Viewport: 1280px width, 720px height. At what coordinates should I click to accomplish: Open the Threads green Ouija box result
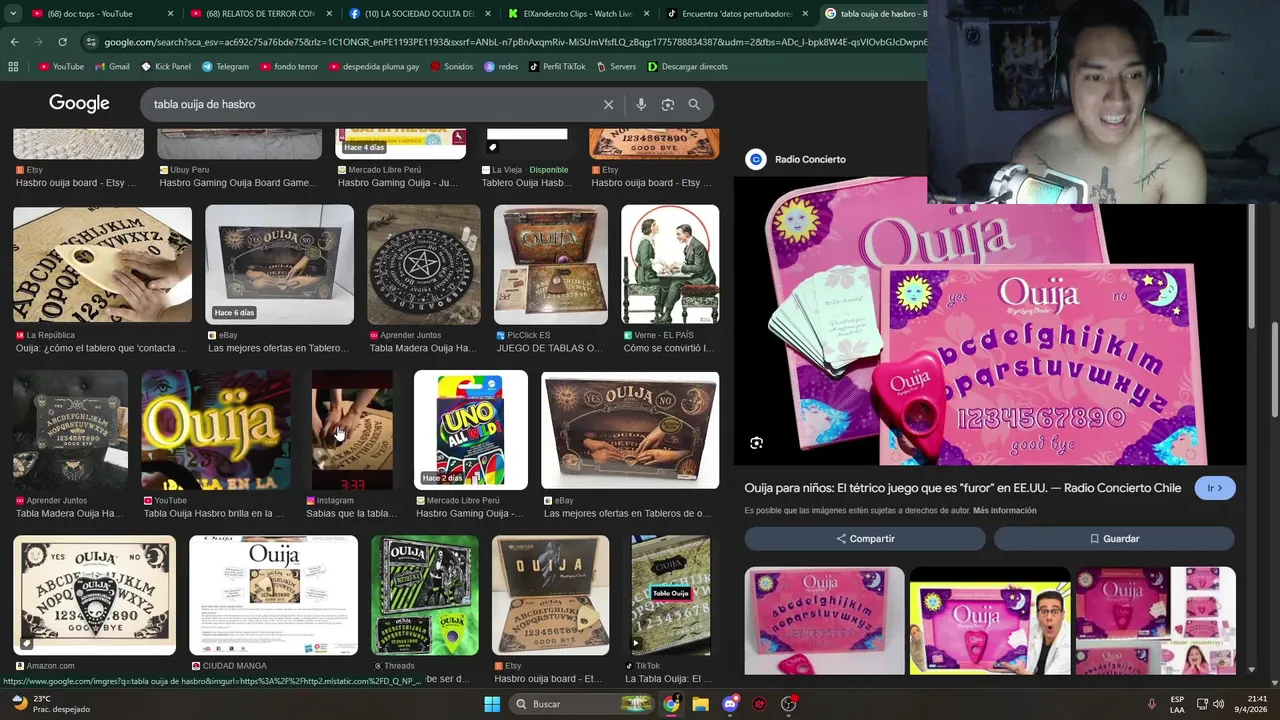point(425,595)
